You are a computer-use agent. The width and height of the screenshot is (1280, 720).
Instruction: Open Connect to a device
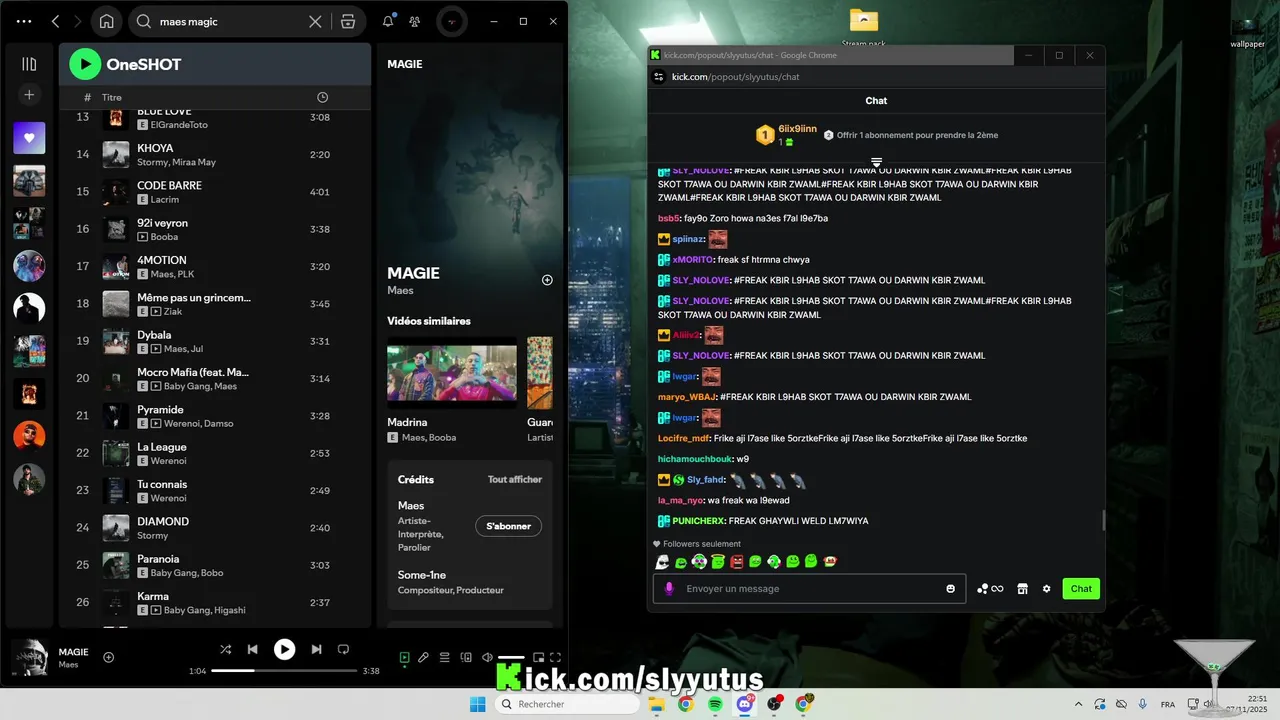coord(466,657)
